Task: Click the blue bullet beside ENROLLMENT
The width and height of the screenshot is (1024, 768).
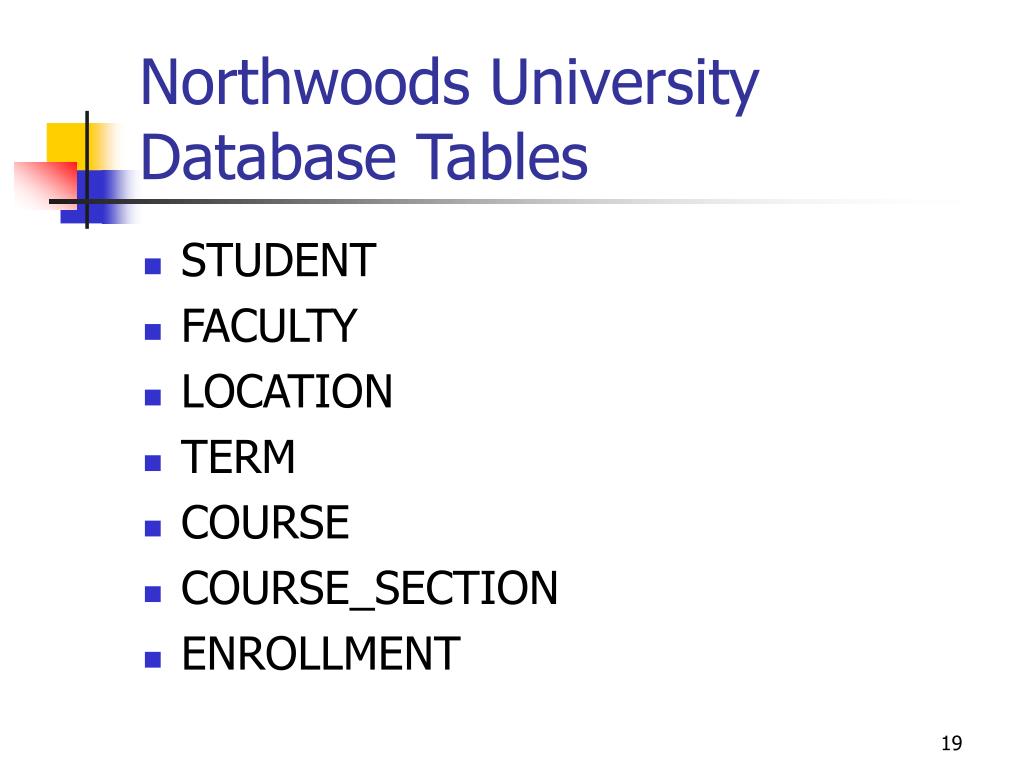Action: coord(153,660)
